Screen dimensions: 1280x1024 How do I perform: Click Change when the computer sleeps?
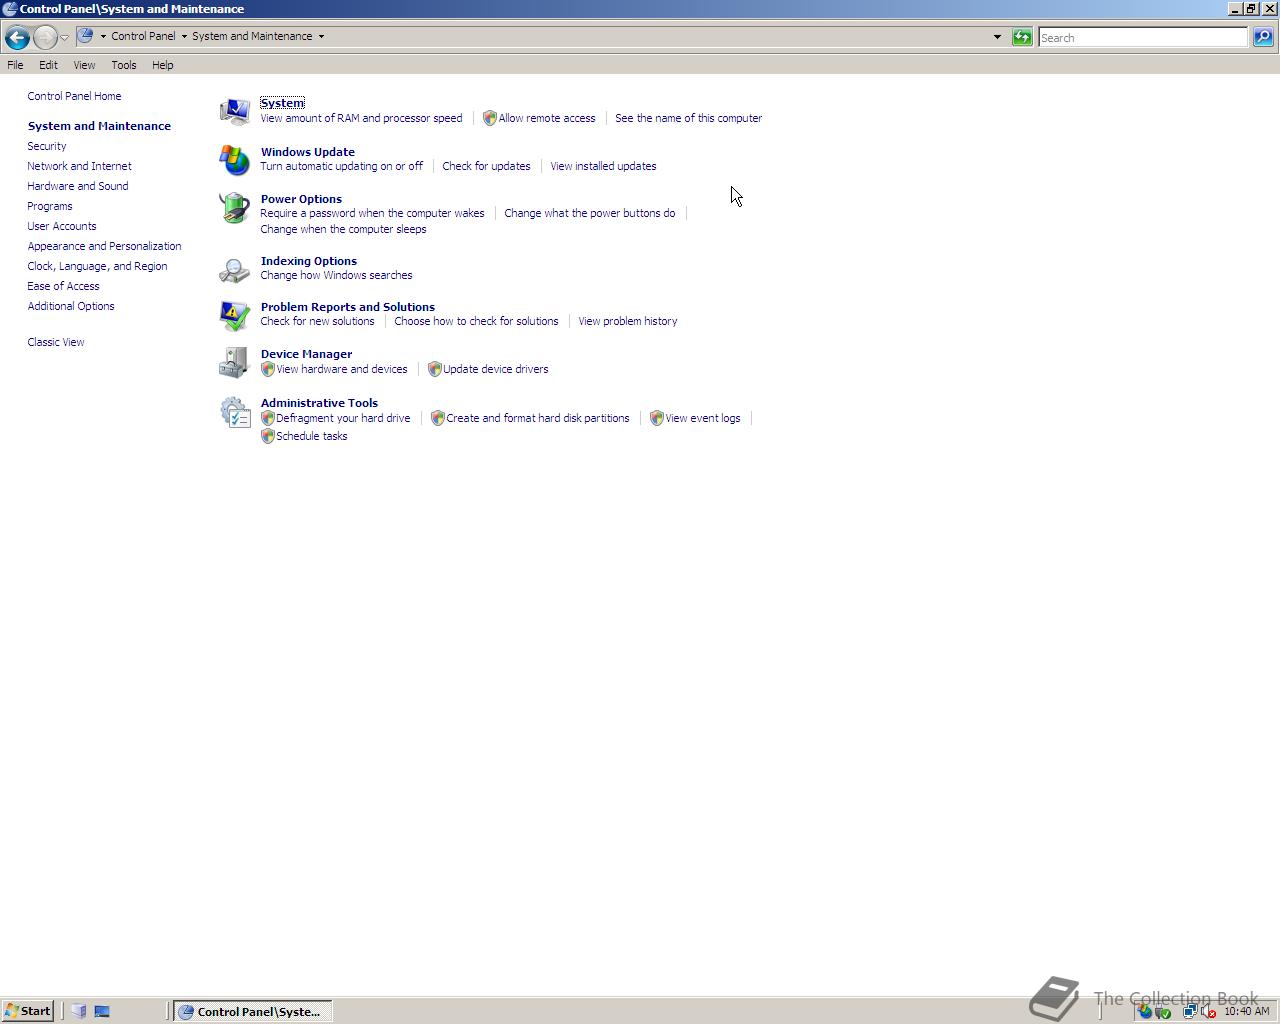click(x=343, y=229)
